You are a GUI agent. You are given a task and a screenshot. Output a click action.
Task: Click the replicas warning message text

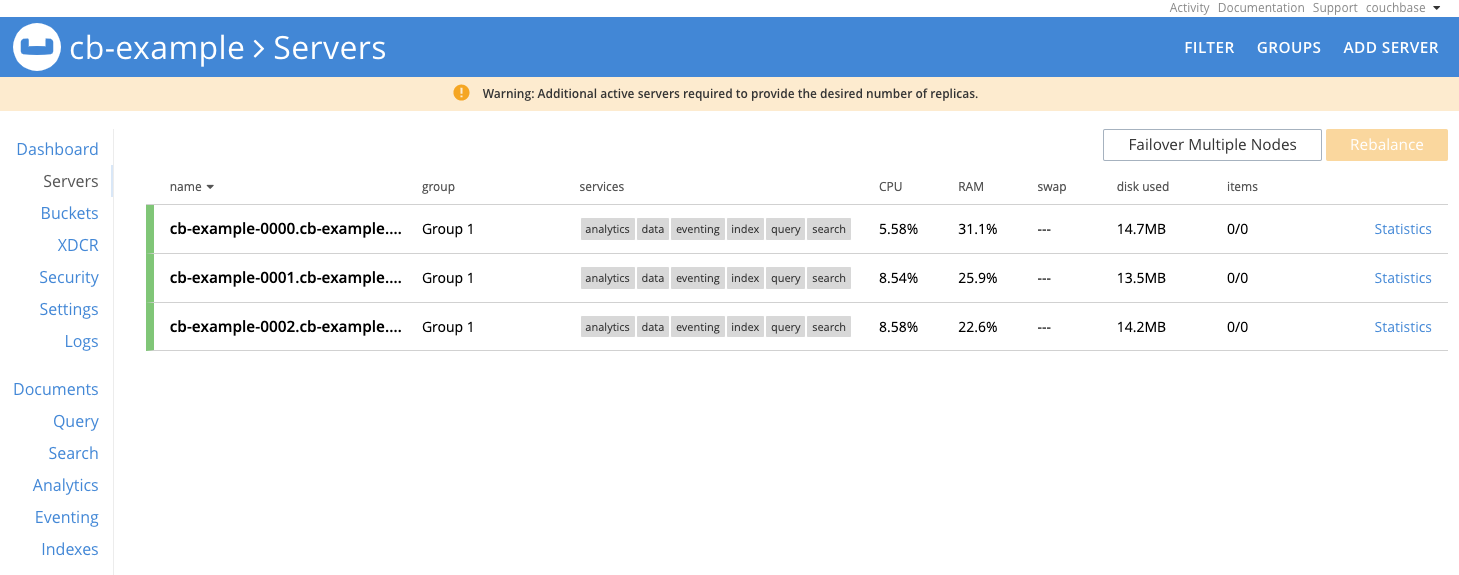[x=730, y=94]
